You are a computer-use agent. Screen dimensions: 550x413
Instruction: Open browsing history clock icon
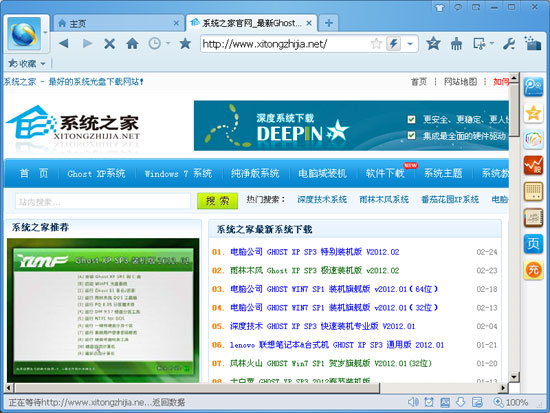click(154, 44)
